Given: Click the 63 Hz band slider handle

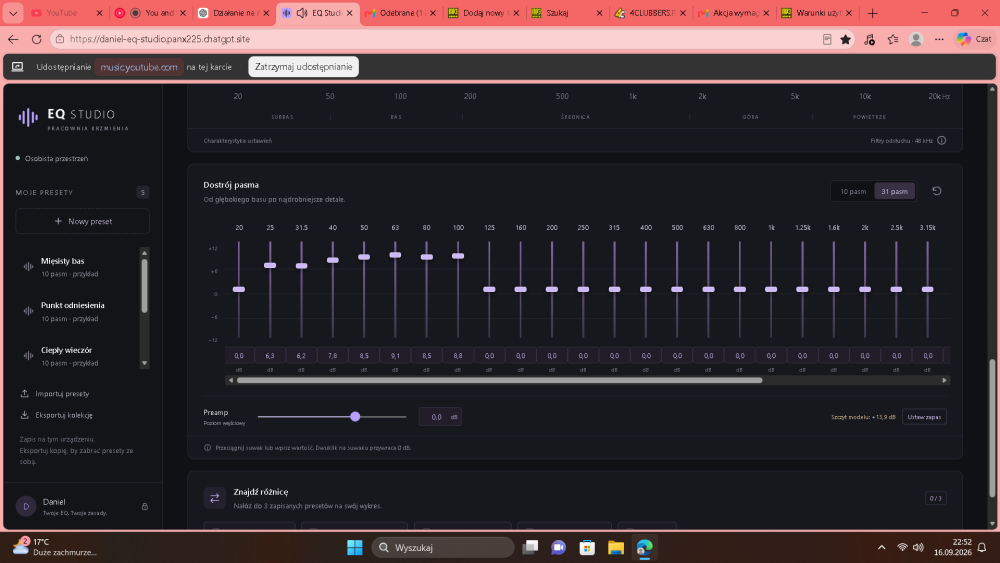Looking at the screenshot, I should click(395, 255).
